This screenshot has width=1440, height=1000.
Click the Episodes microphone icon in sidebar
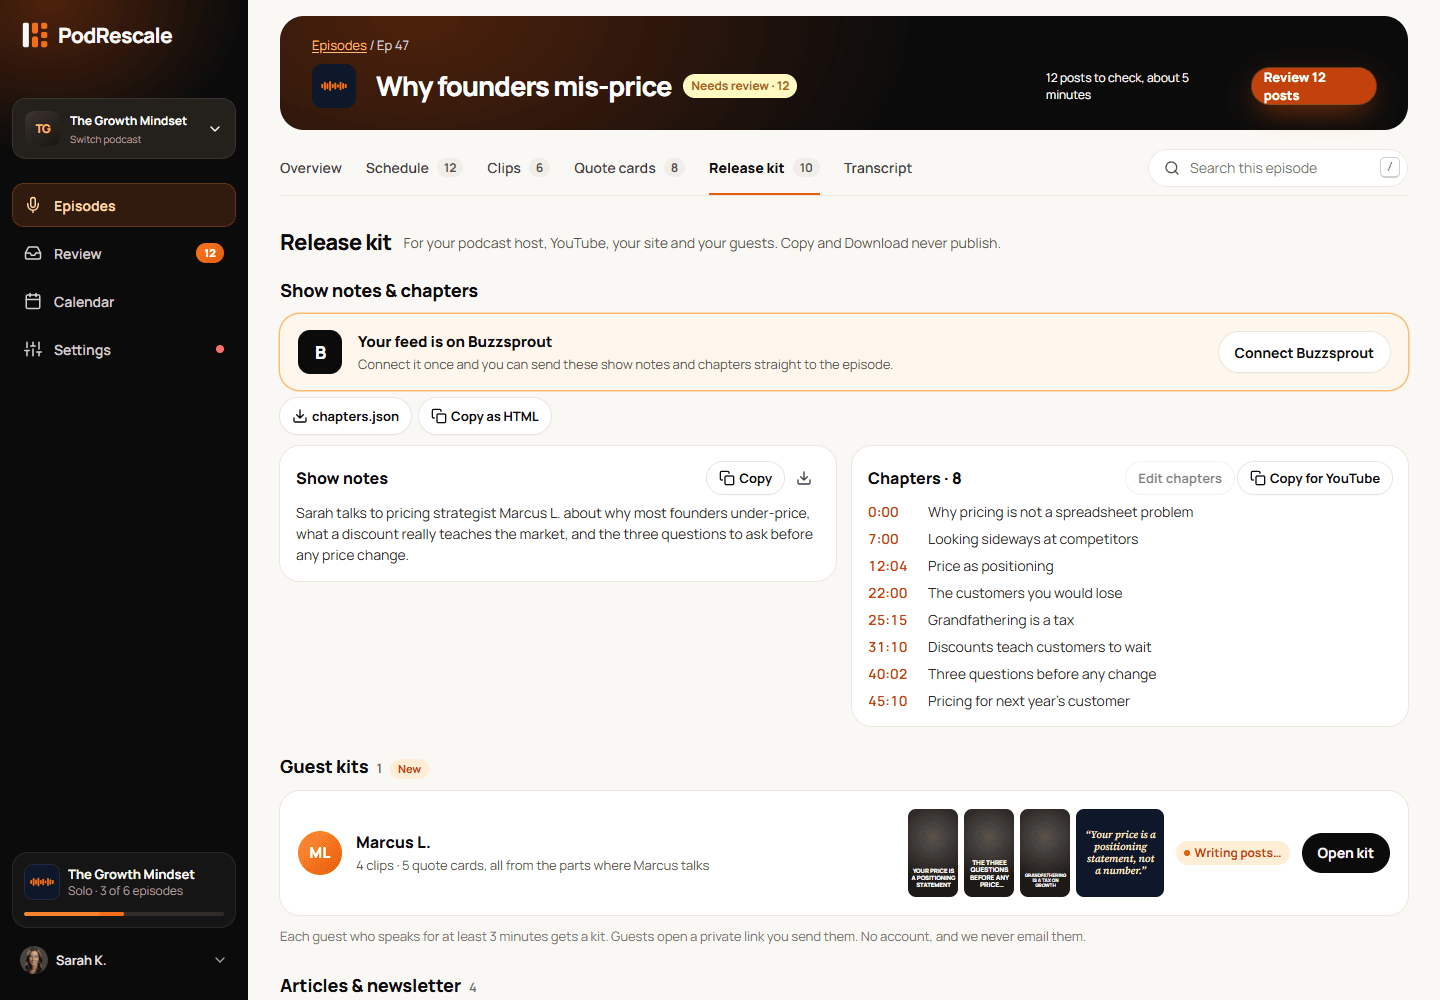[x=33, y=206]
